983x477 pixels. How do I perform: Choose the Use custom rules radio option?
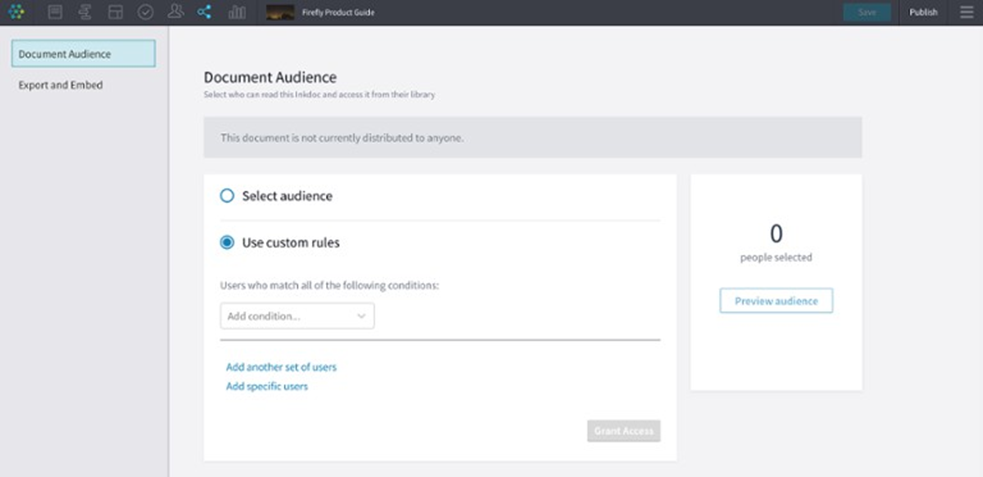point(227,242)
